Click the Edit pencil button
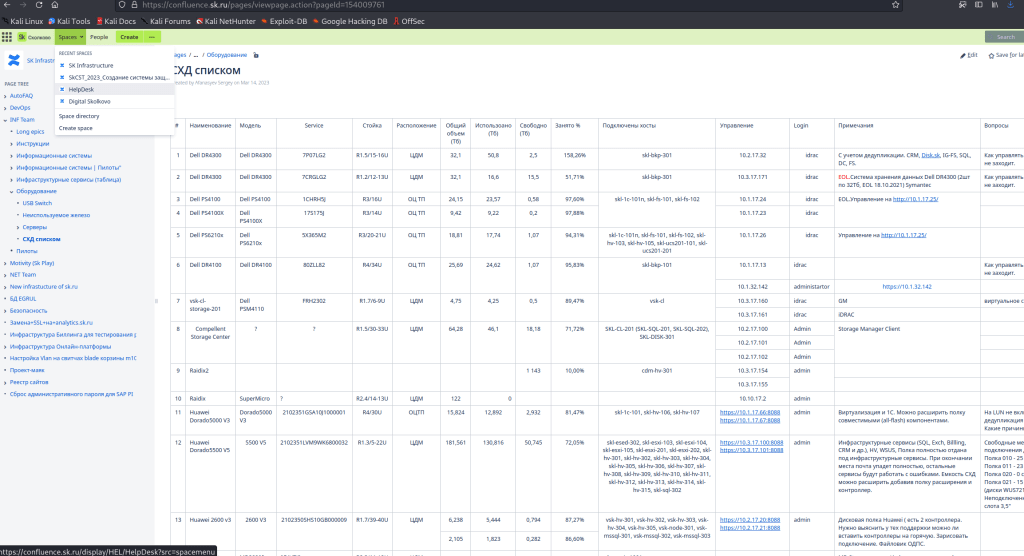The width and height of the screenshot is (1024, 556). coord(968,55)
